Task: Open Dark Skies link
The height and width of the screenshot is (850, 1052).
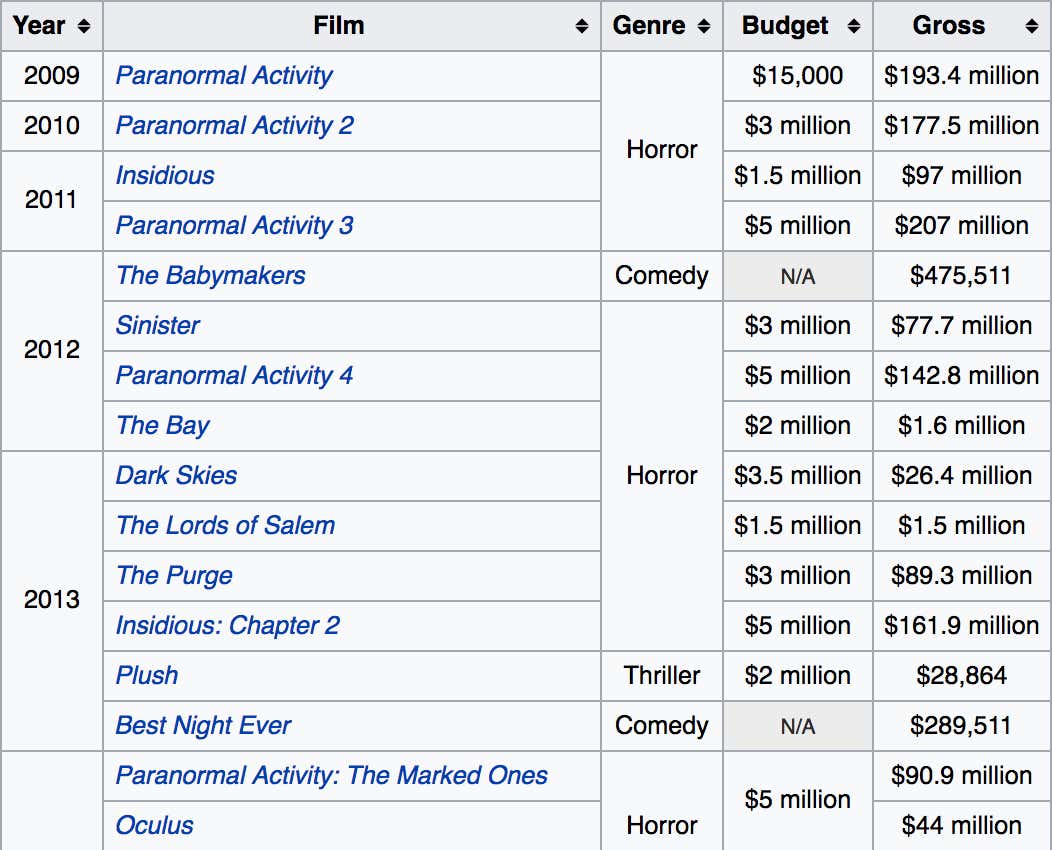Action: click(x=176, y=476)
